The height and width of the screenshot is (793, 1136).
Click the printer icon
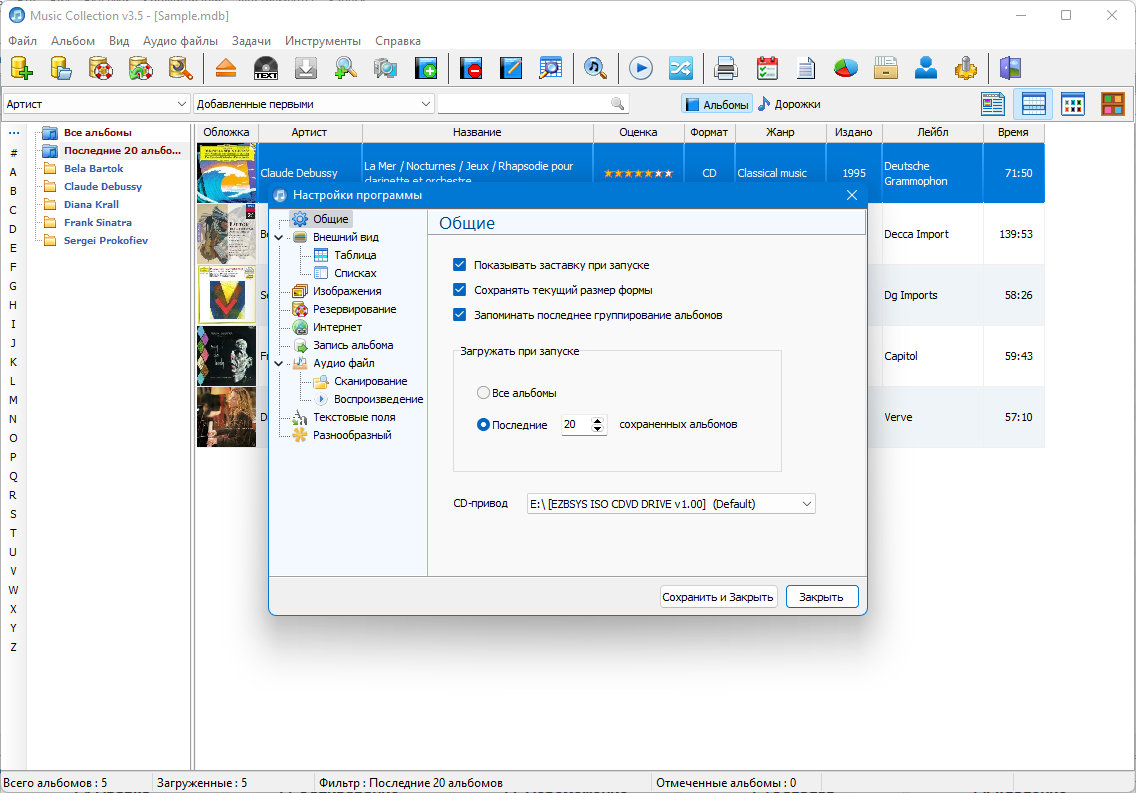pyautogui.click(x=725, y=68)
